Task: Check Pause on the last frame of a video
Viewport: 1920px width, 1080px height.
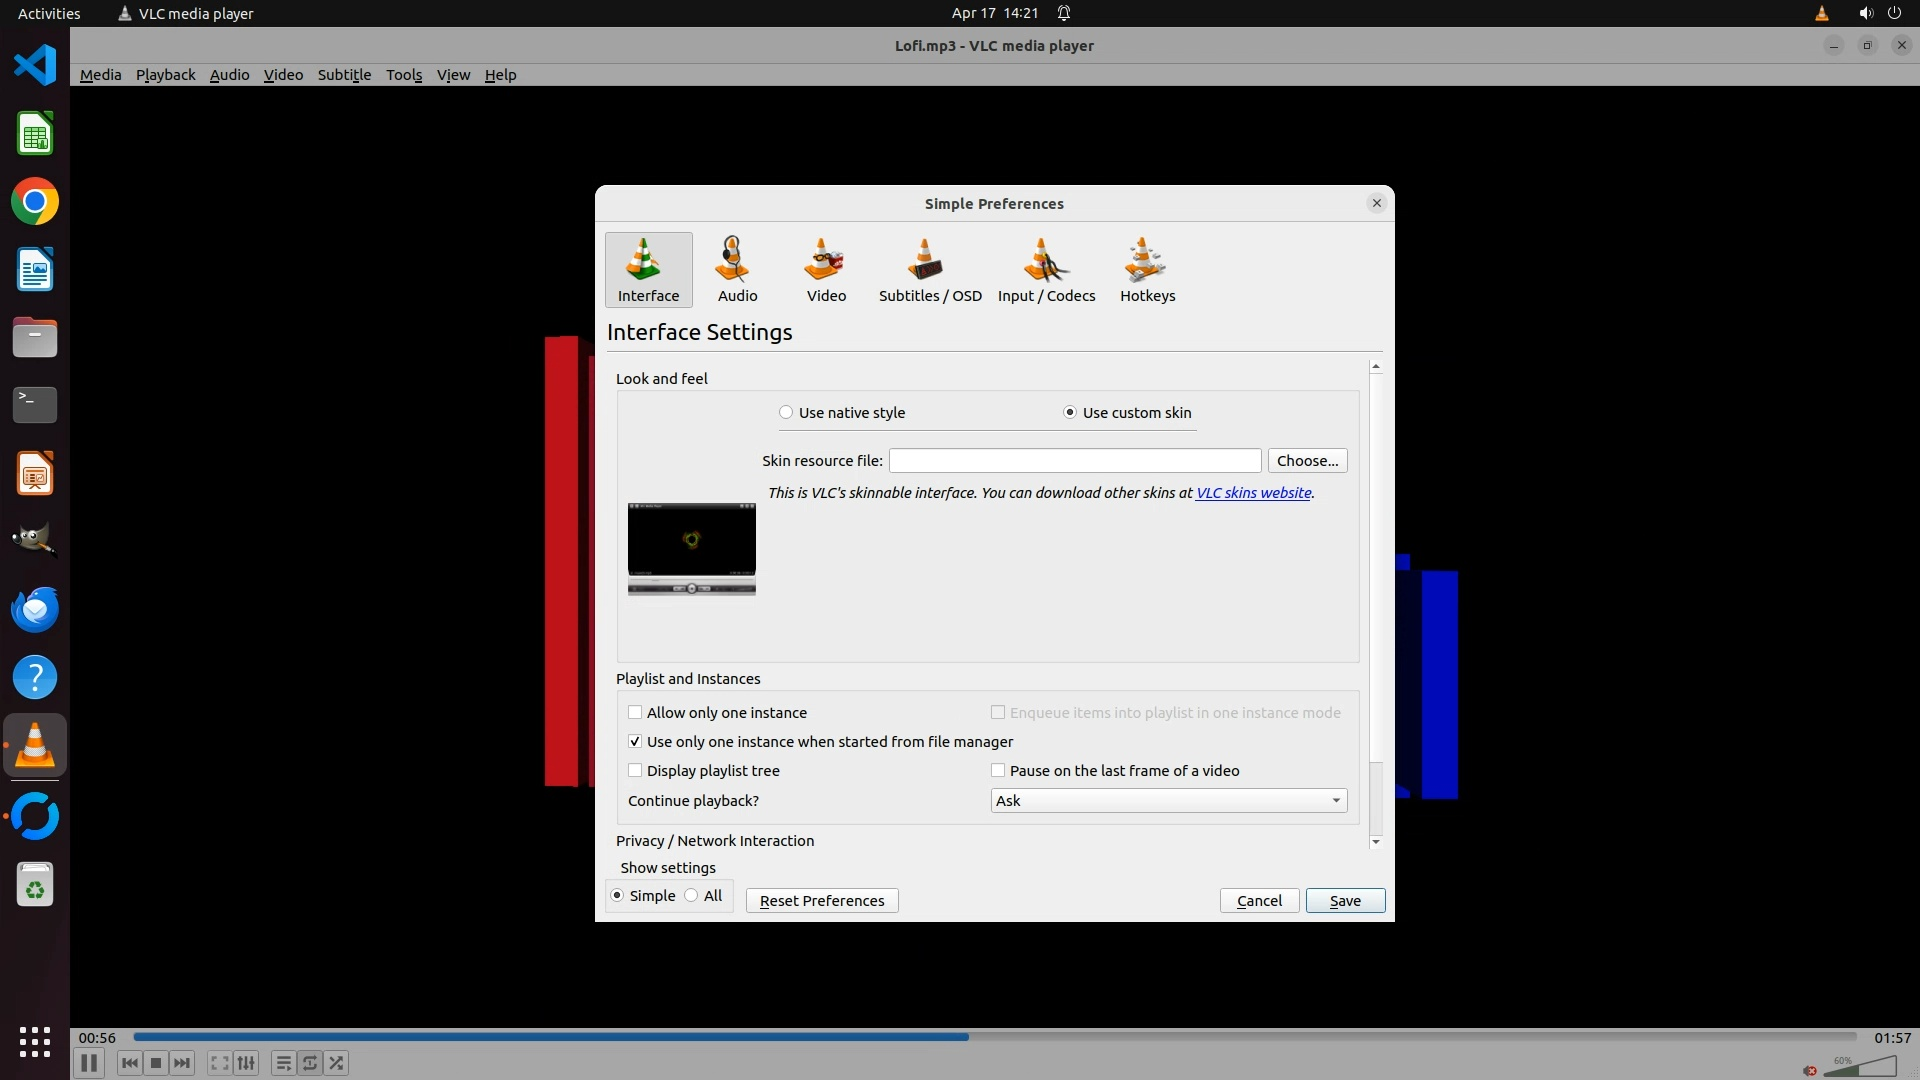Action: pyautogui.click(x=998, y=771)
